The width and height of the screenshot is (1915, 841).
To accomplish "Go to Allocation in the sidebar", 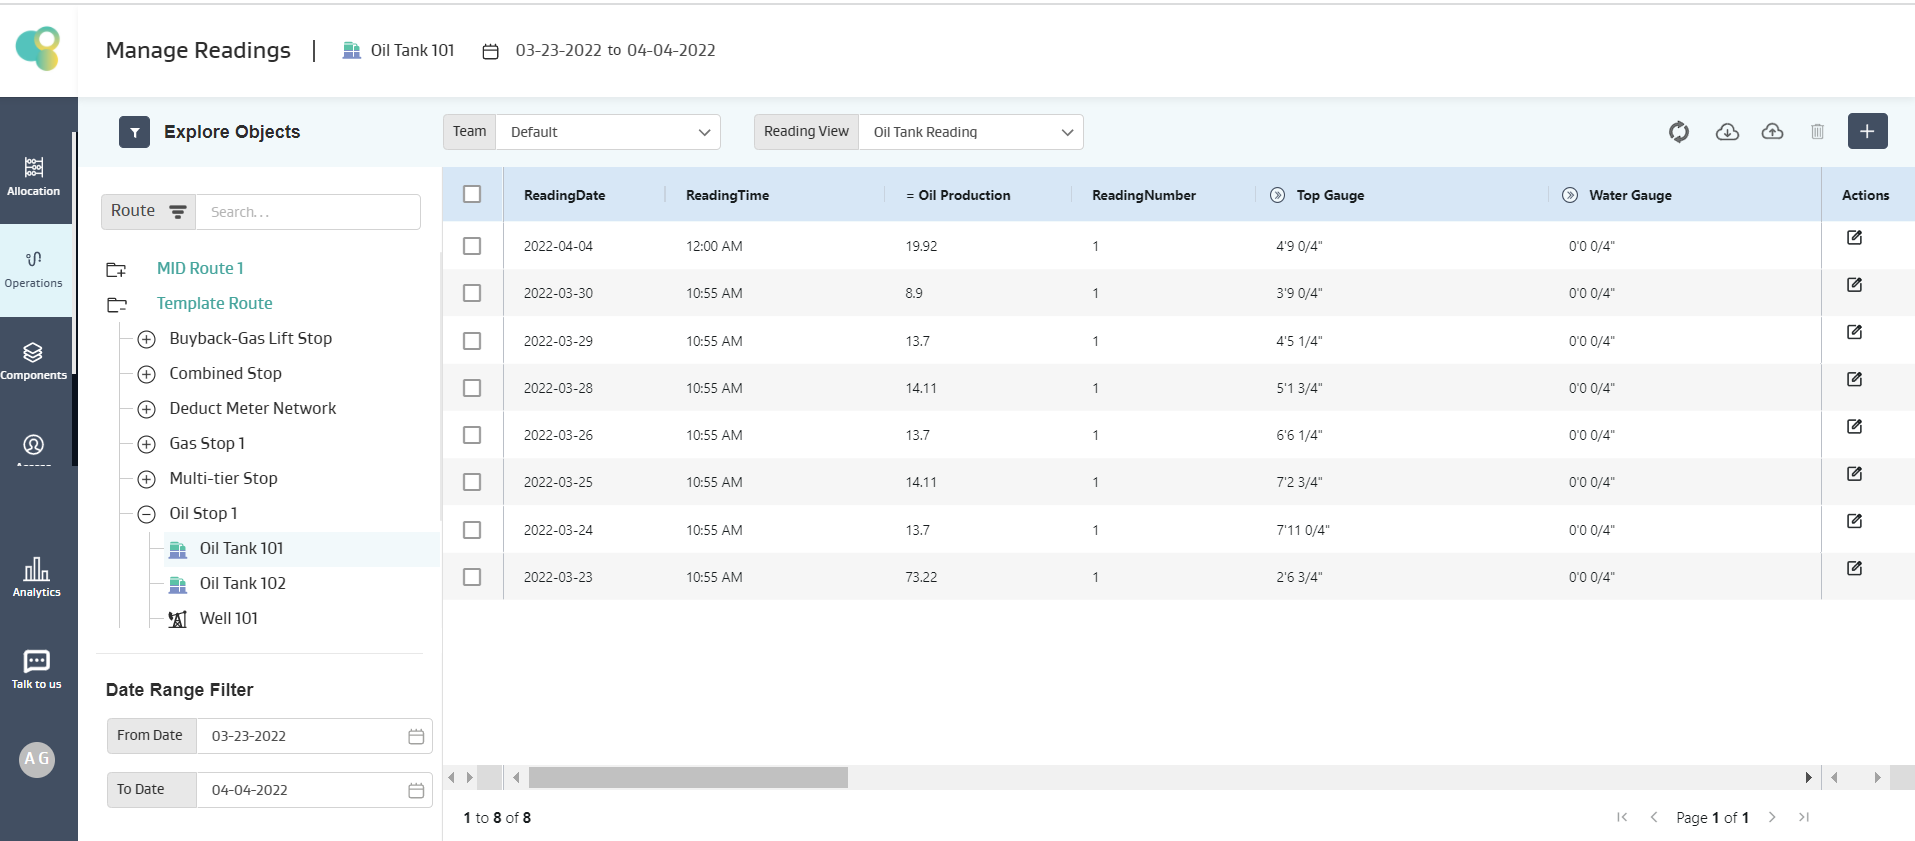I will coord(34,175).
